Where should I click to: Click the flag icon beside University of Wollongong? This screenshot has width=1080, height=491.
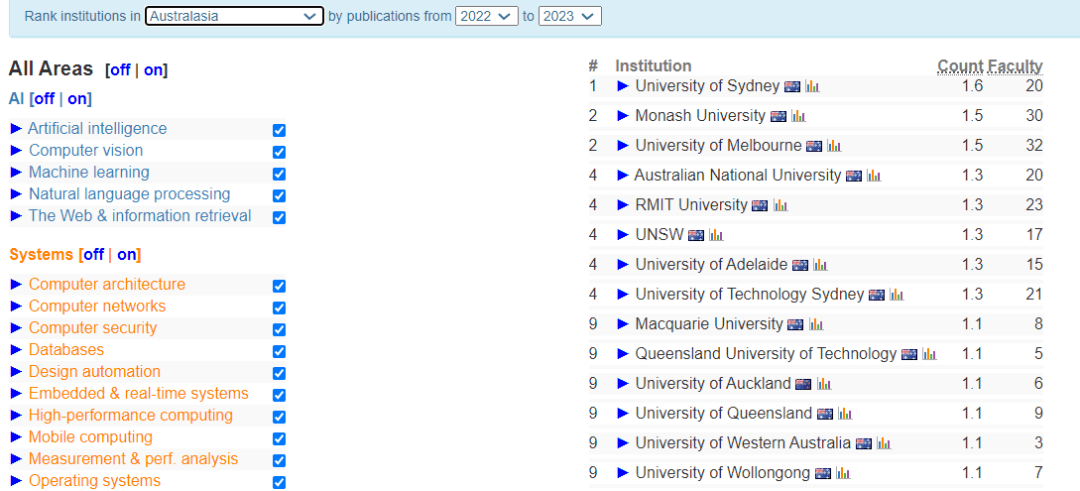click(823, 473)
